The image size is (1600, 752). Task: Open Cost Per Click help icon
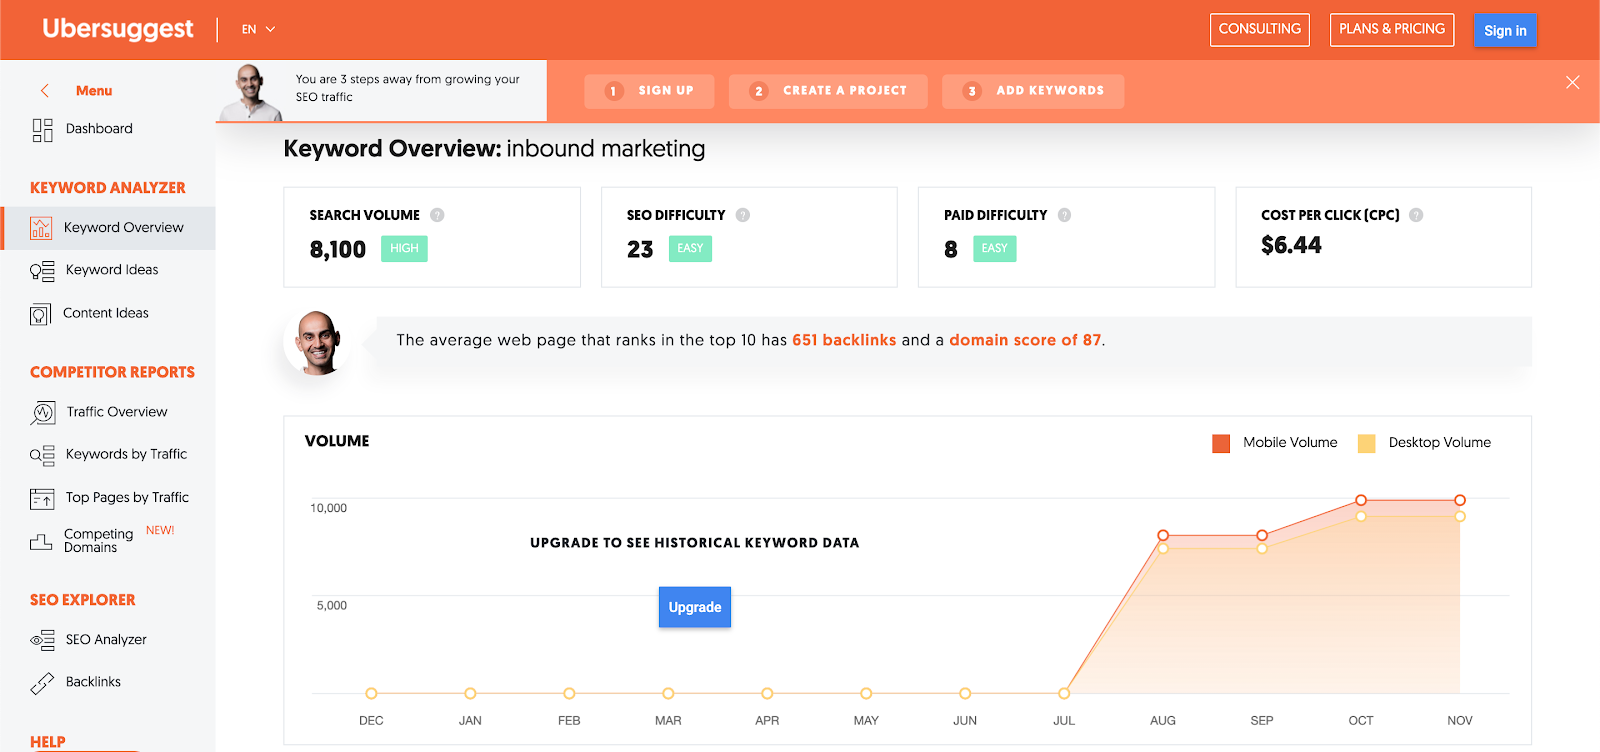(x=1416, y=215)
